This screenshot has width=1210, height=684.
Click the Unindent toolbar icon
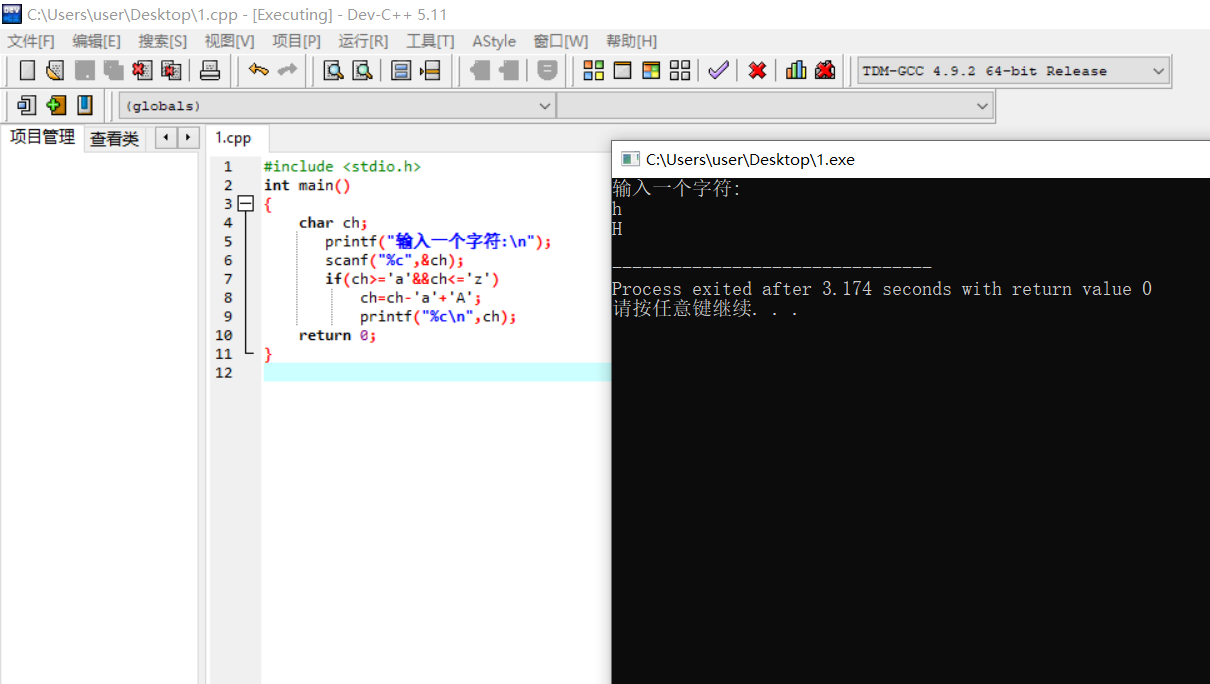click(x=509, y=71)
